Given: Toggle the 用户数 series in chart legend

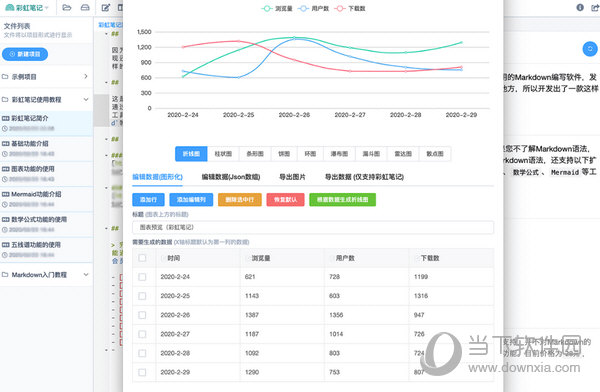Looking at the screenshot, I should pos(313,8).
